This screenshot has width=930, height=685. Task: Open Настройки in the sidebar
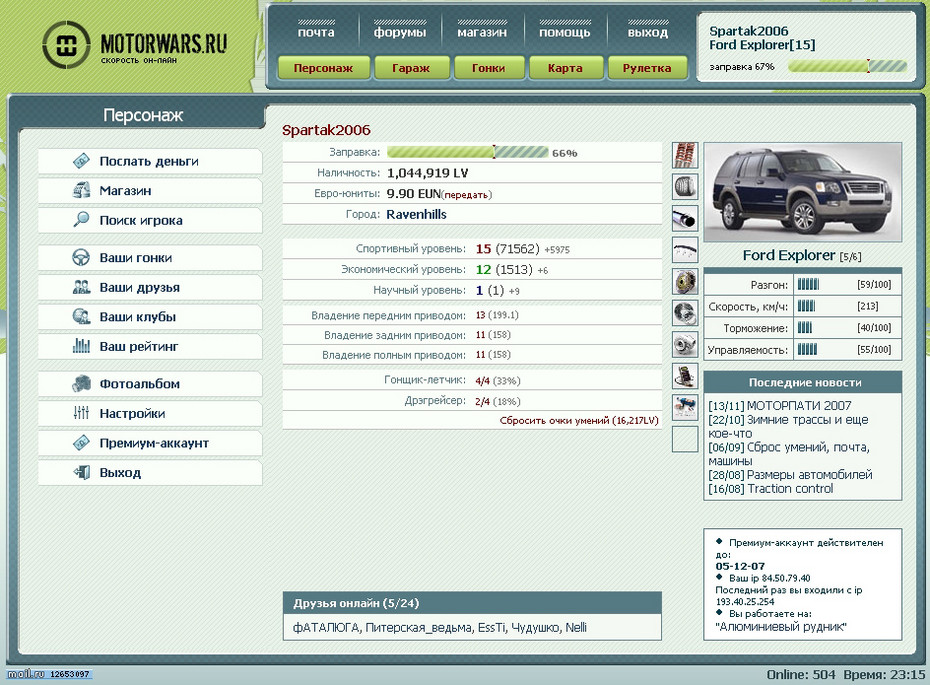click(x=150, y=413)
